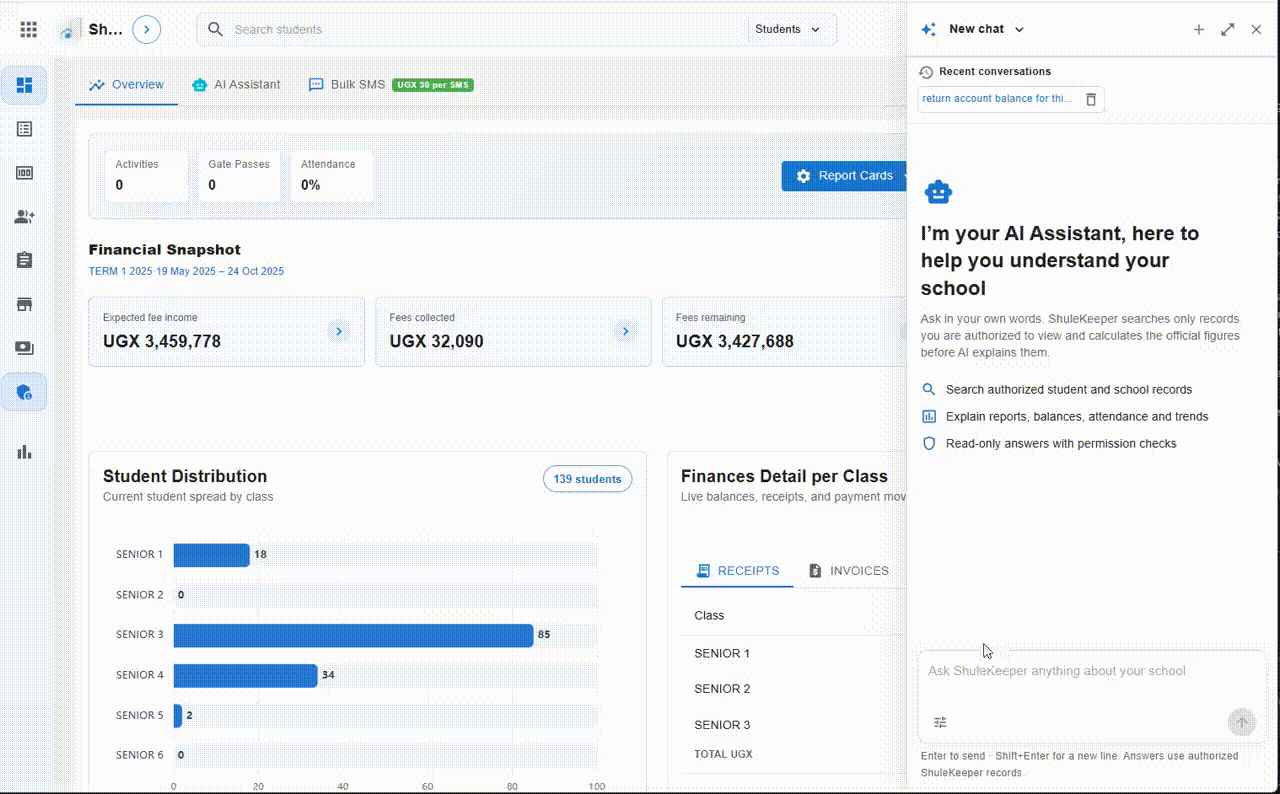Click the SENIOR 5 chart label
The width and height of the screenshot is (1280, 794).
pyautogui.click(x=139, y=715)
